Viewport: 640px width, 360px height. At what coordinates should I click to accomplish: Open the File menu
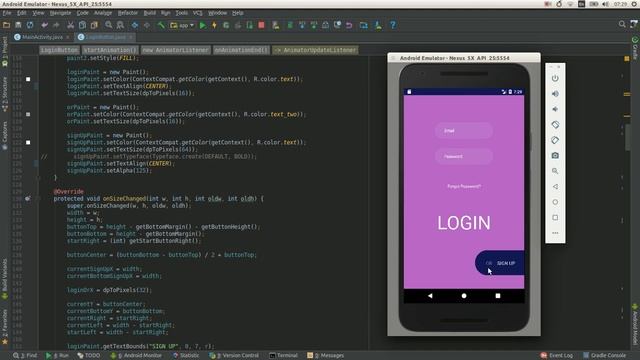(7, 13)
